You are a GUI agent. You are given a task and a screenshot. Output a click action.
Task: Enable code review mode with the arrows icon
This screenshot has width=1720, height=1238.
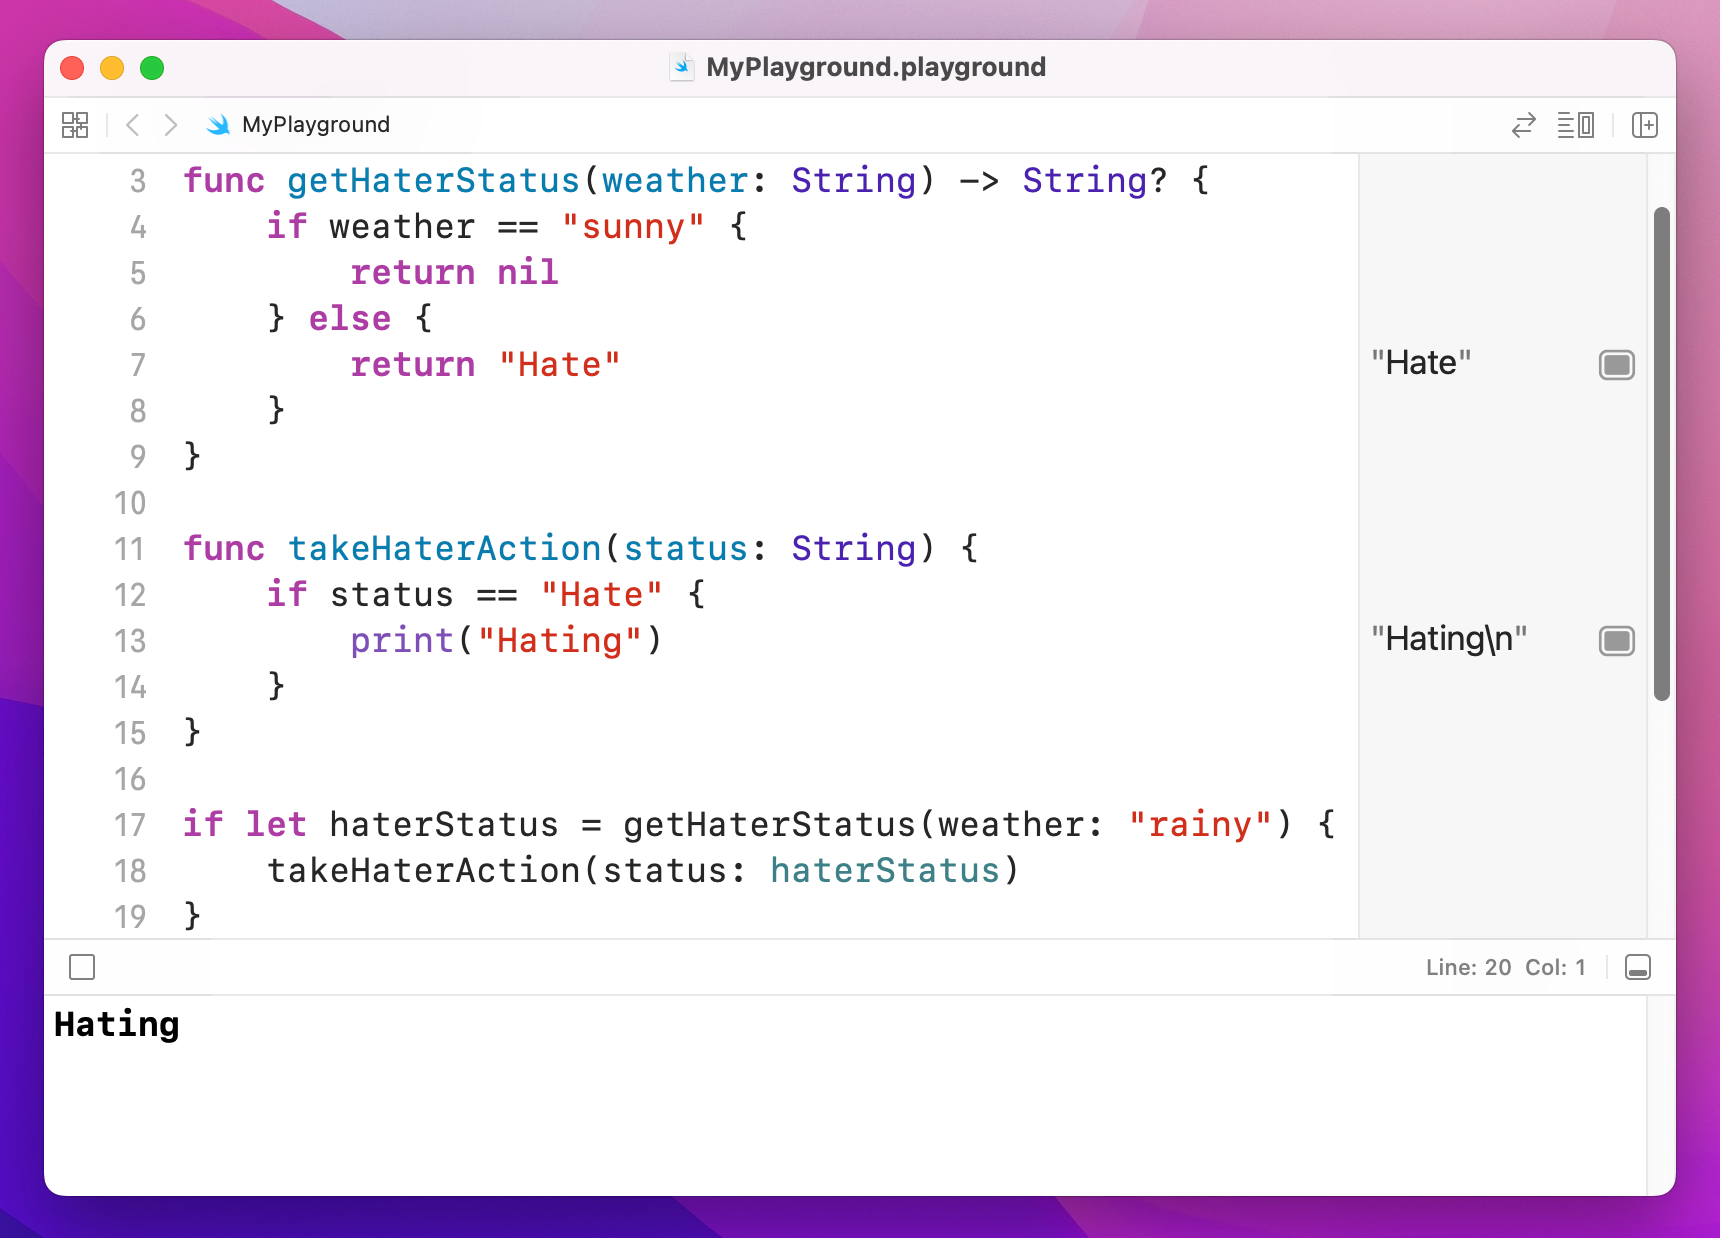(1522, 125)
